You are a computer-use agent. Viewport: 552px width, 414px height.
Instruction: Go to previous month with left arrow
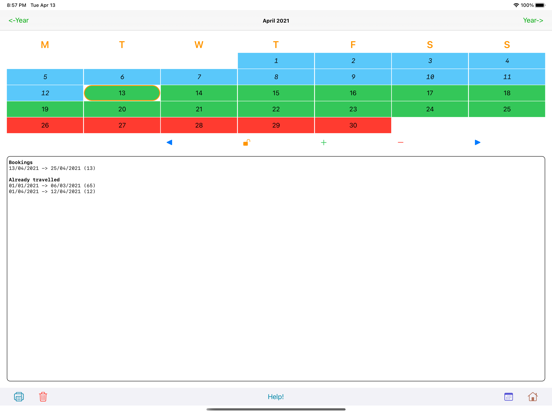click(x=169, y=142)
